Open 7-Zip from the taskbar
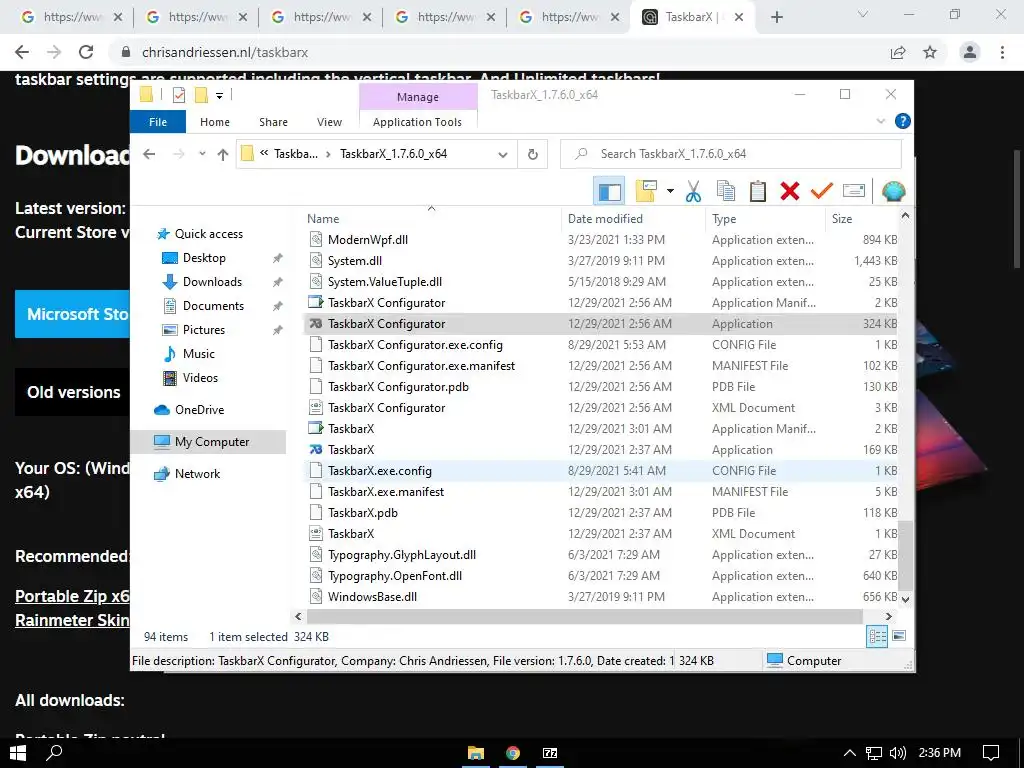The image size is (1024, 768). [550, 753]
